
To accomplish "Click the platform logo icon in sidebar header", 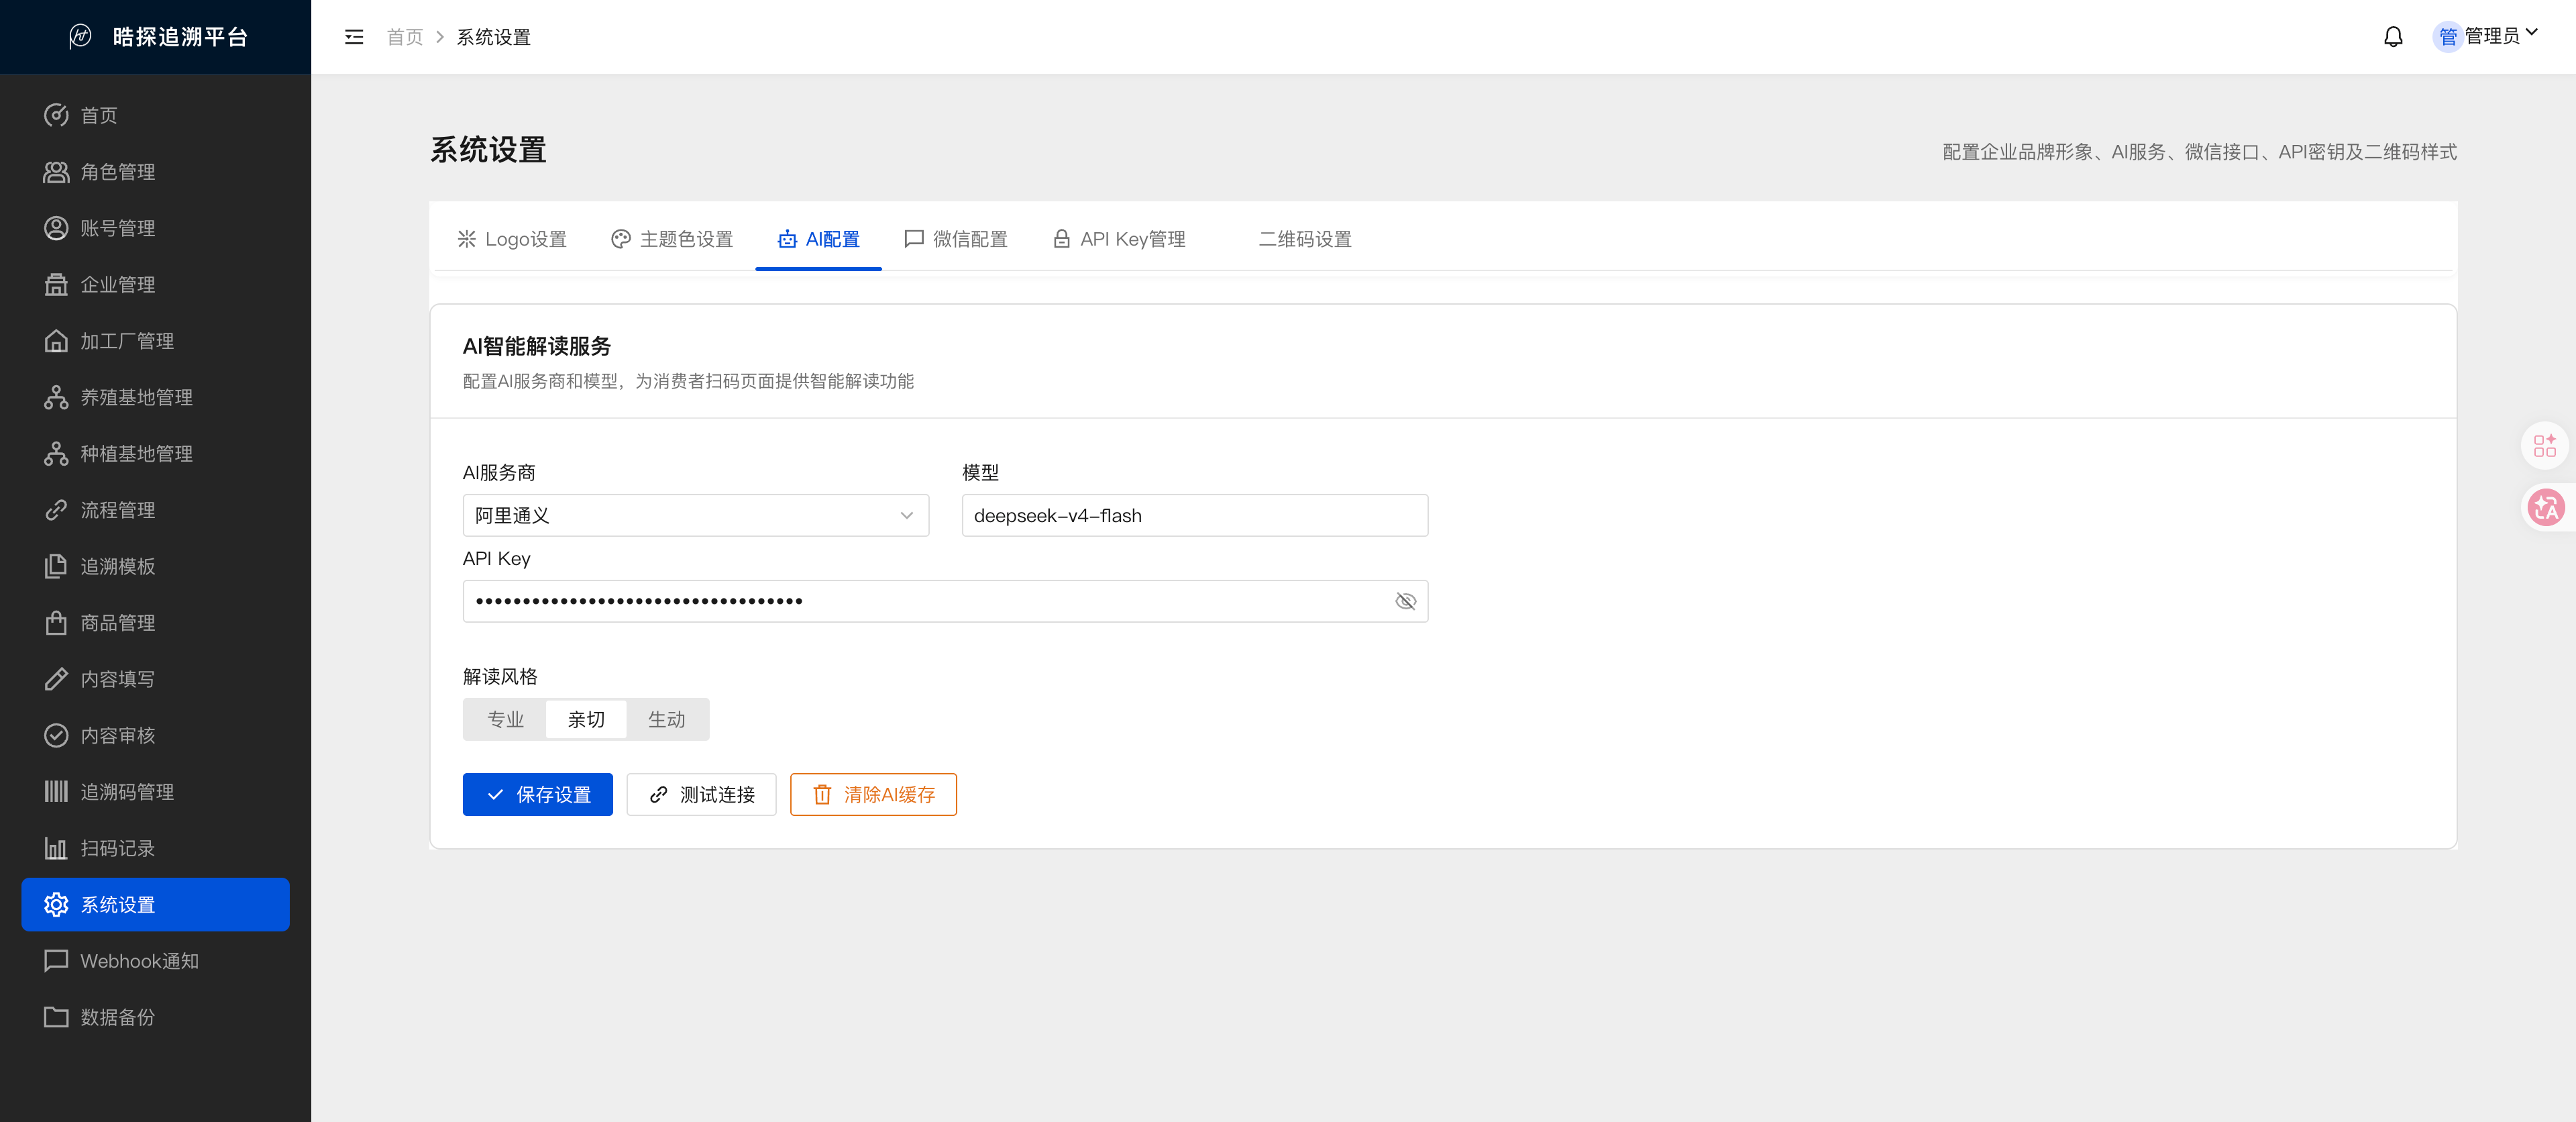I will click(x=81, y=37).
